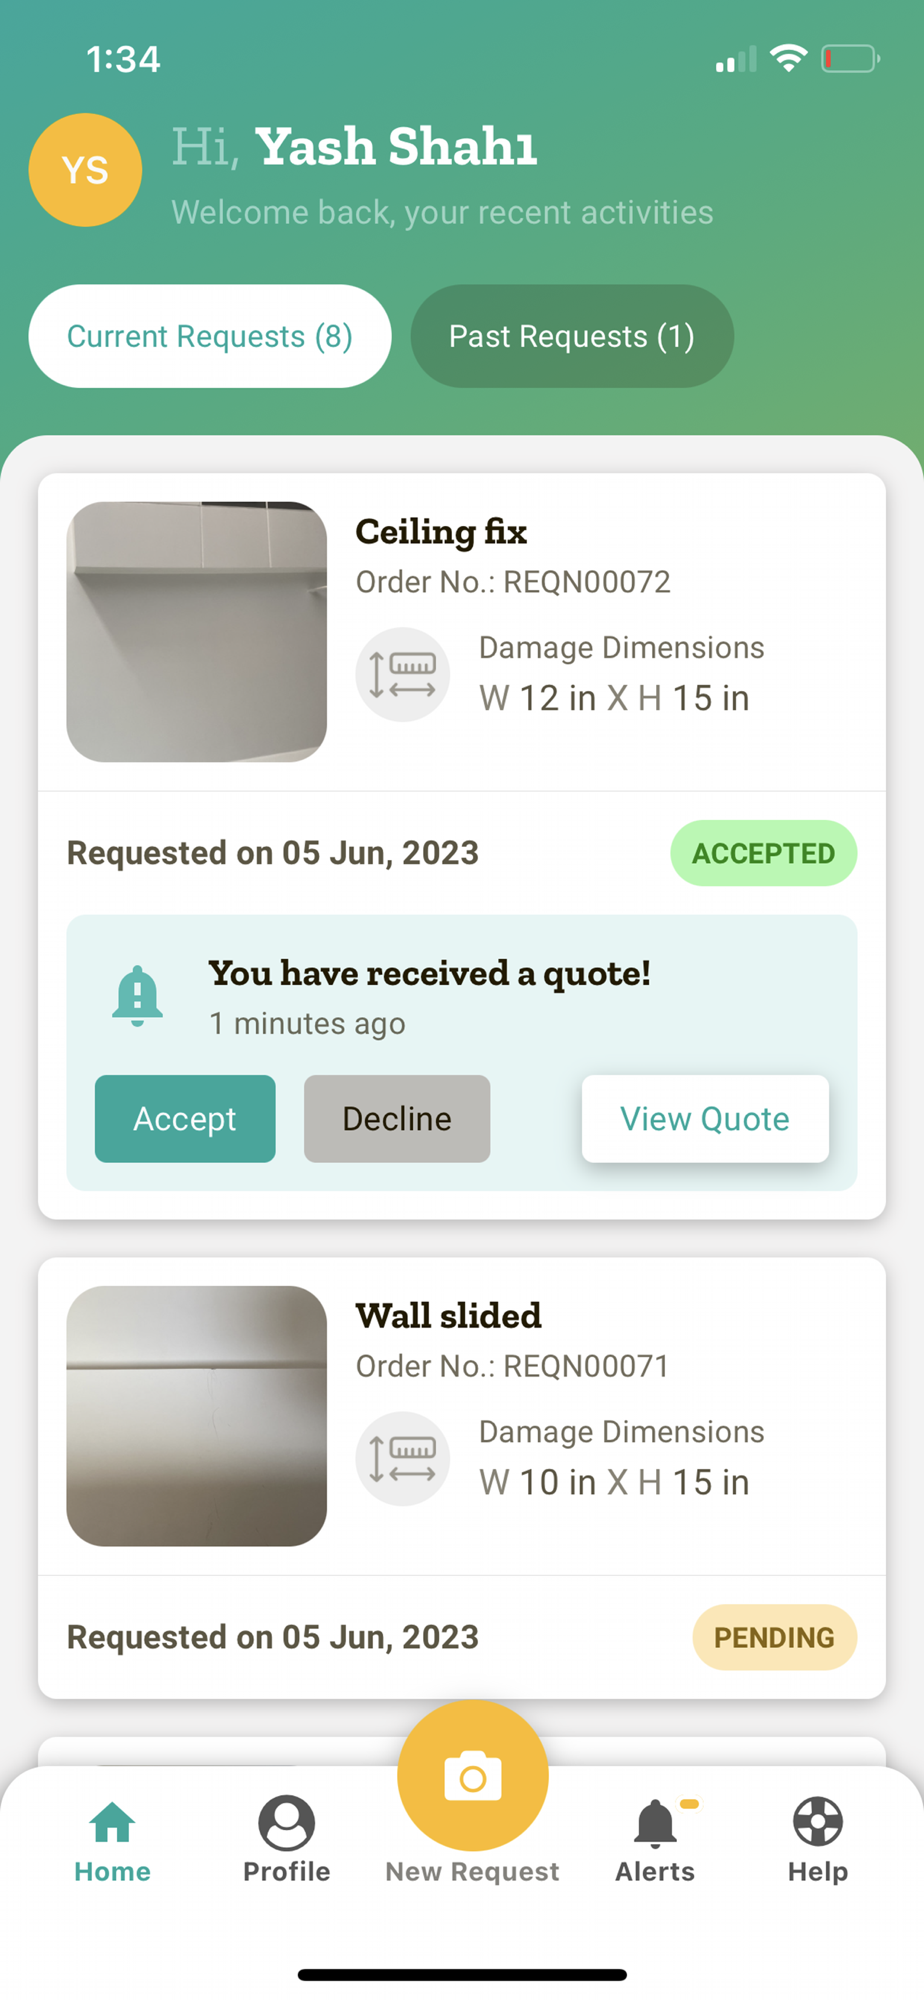The image size is (924, 2000).
Task: Tap the YS profile avatar
Action: click(x=85, y=170)
